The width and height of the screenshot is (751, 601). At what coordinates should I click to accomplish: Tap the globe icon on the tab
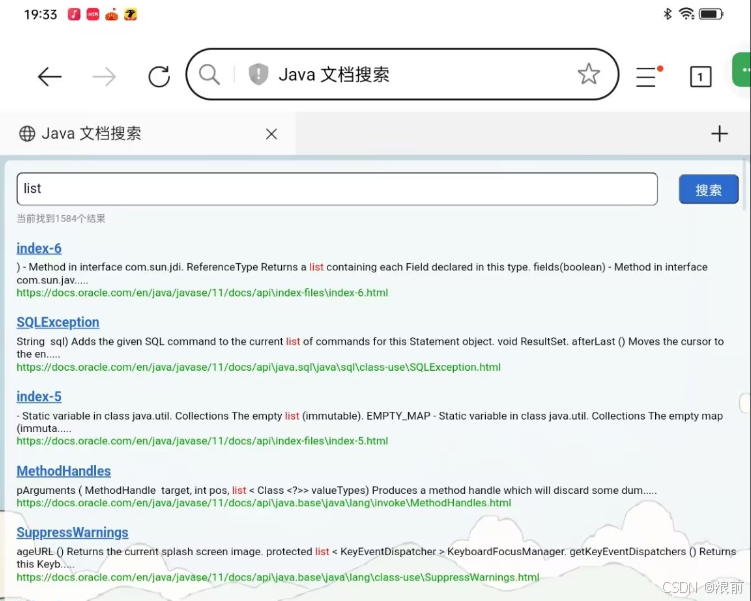(x=27, y=134)
